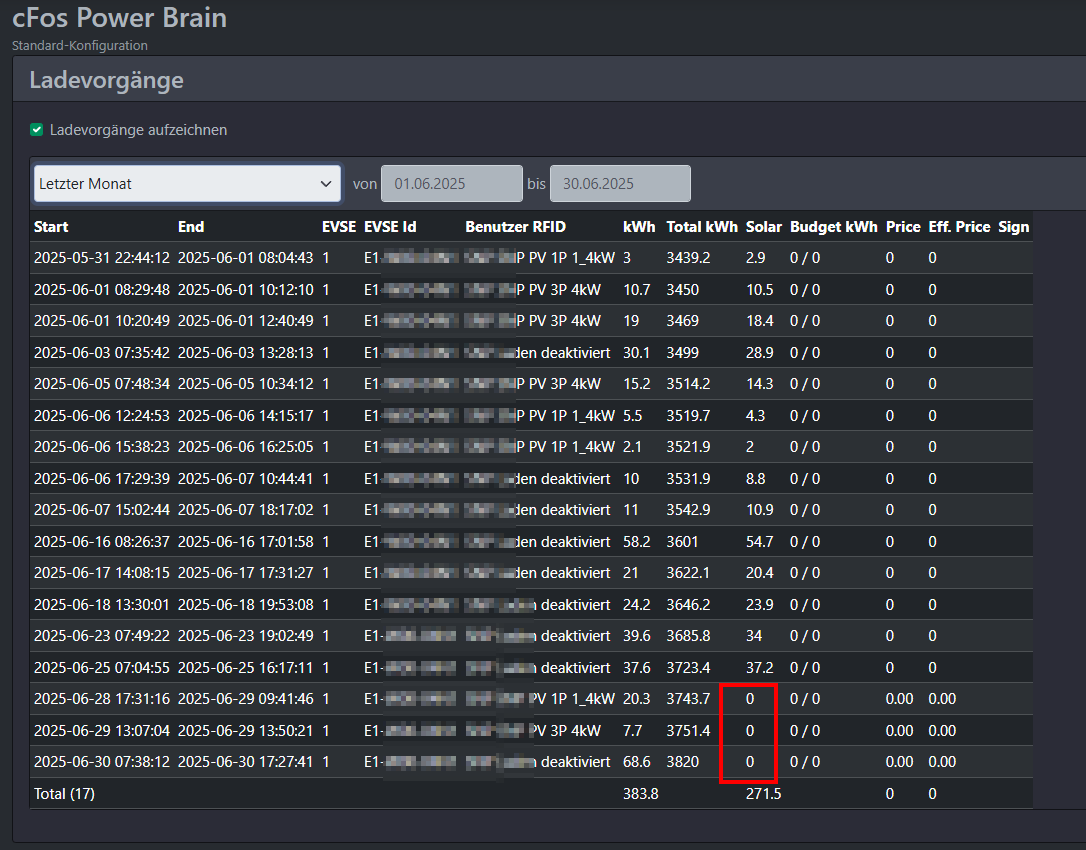Viewport: 1086px width, 850px height.
Task: Click the cFos Power Brain title
Action: (x=120, y=17)
